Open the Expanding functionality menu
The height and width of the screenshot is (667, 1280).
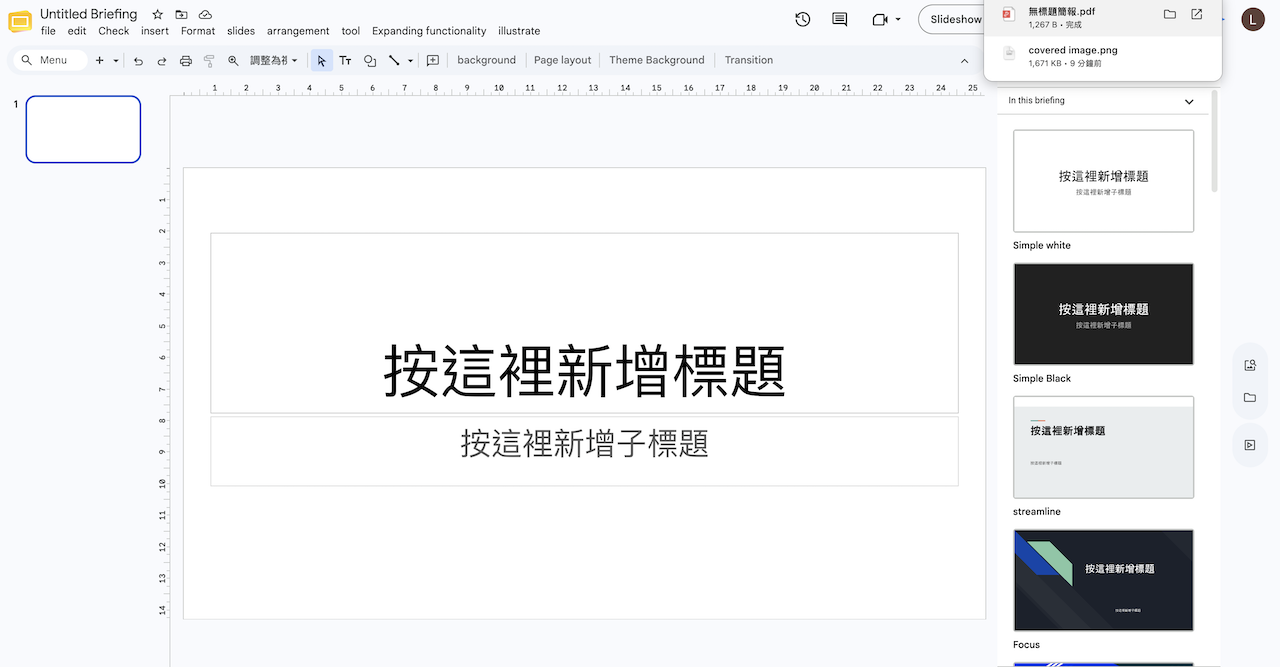(x=429, y=31)
